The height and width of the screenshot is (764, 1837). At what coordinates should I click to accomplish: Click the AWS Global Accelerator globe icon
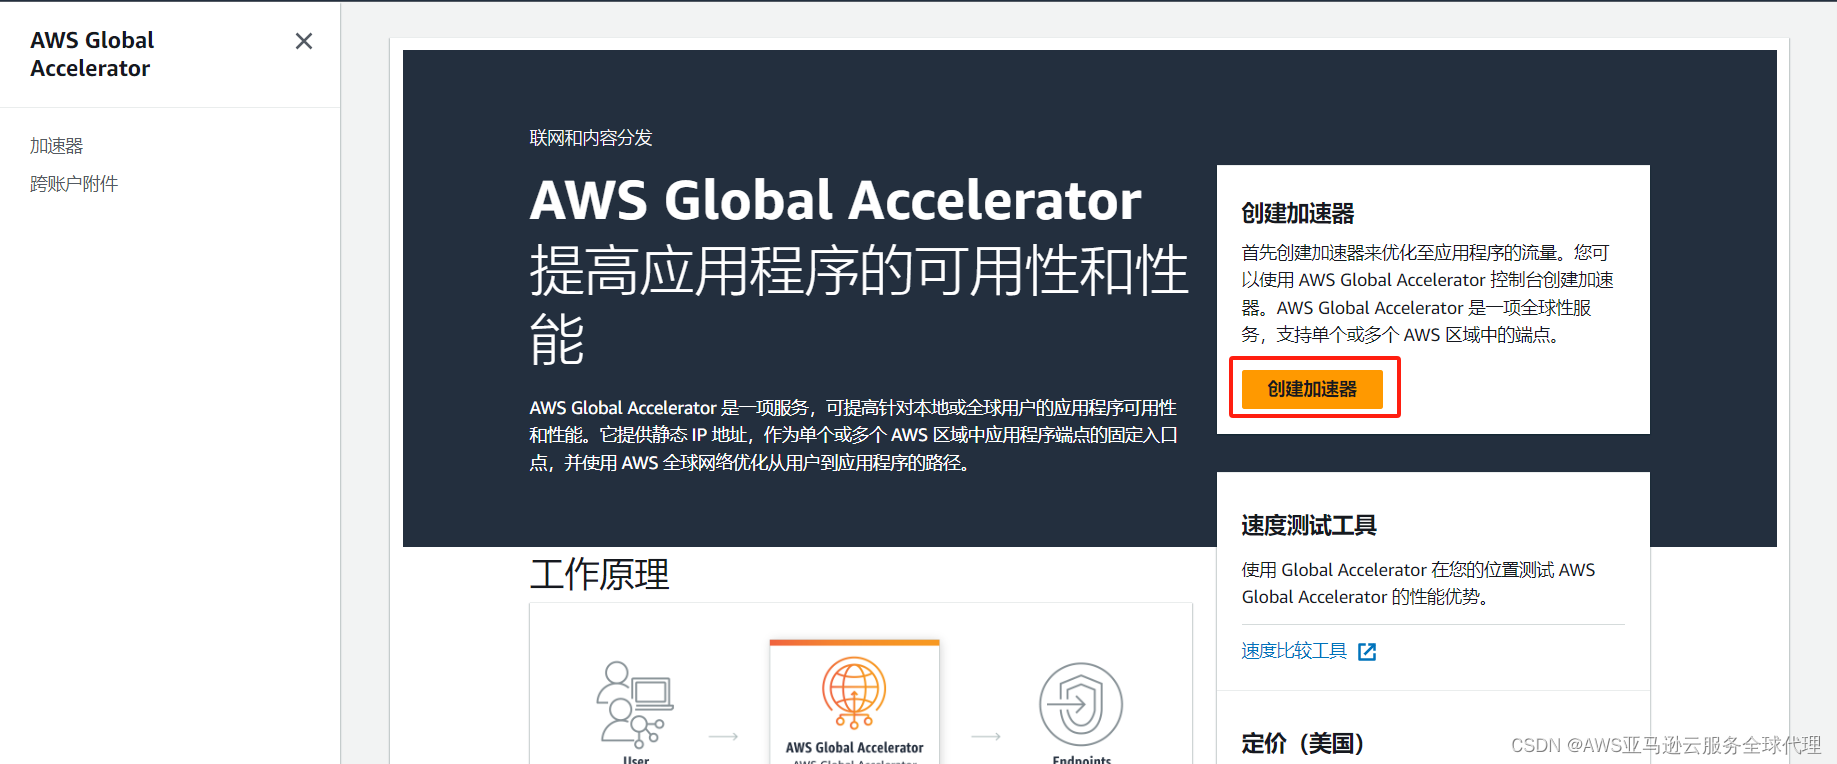click(x=854, y=693)
